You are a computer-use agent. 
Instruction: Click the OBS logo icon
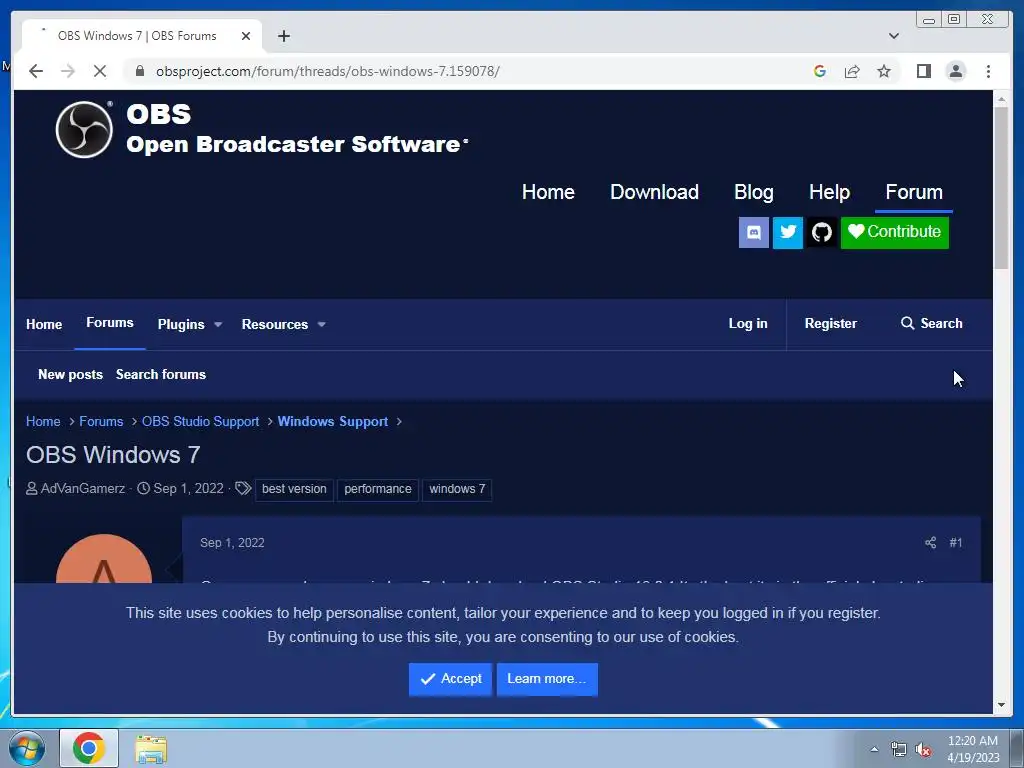[x=84, y=129]
